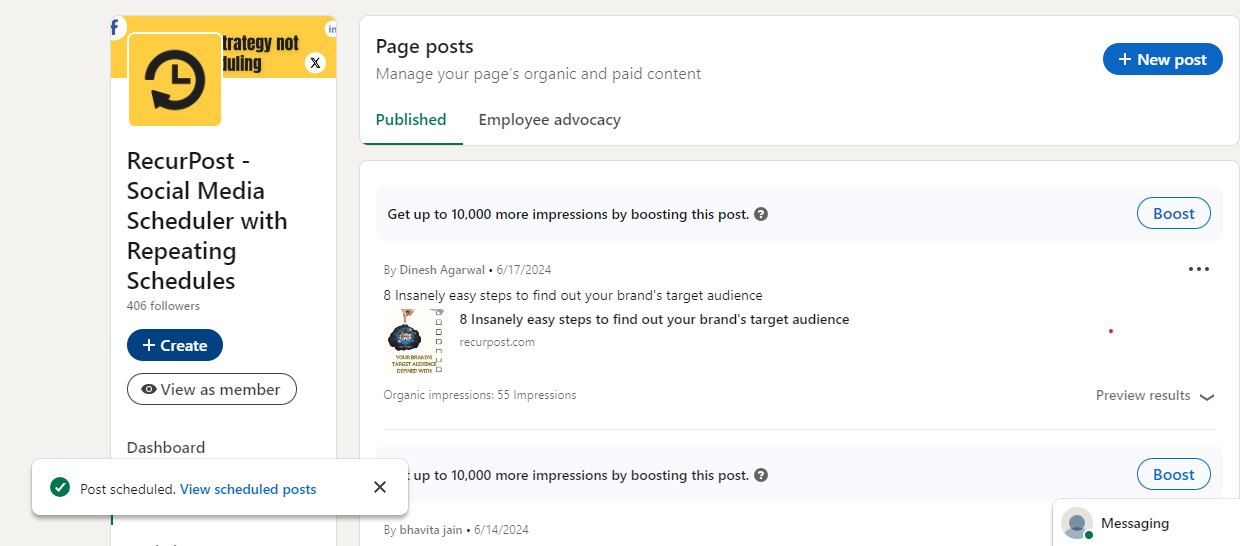Click the X (Twitter) icon on banner

[x=316, y=63]
